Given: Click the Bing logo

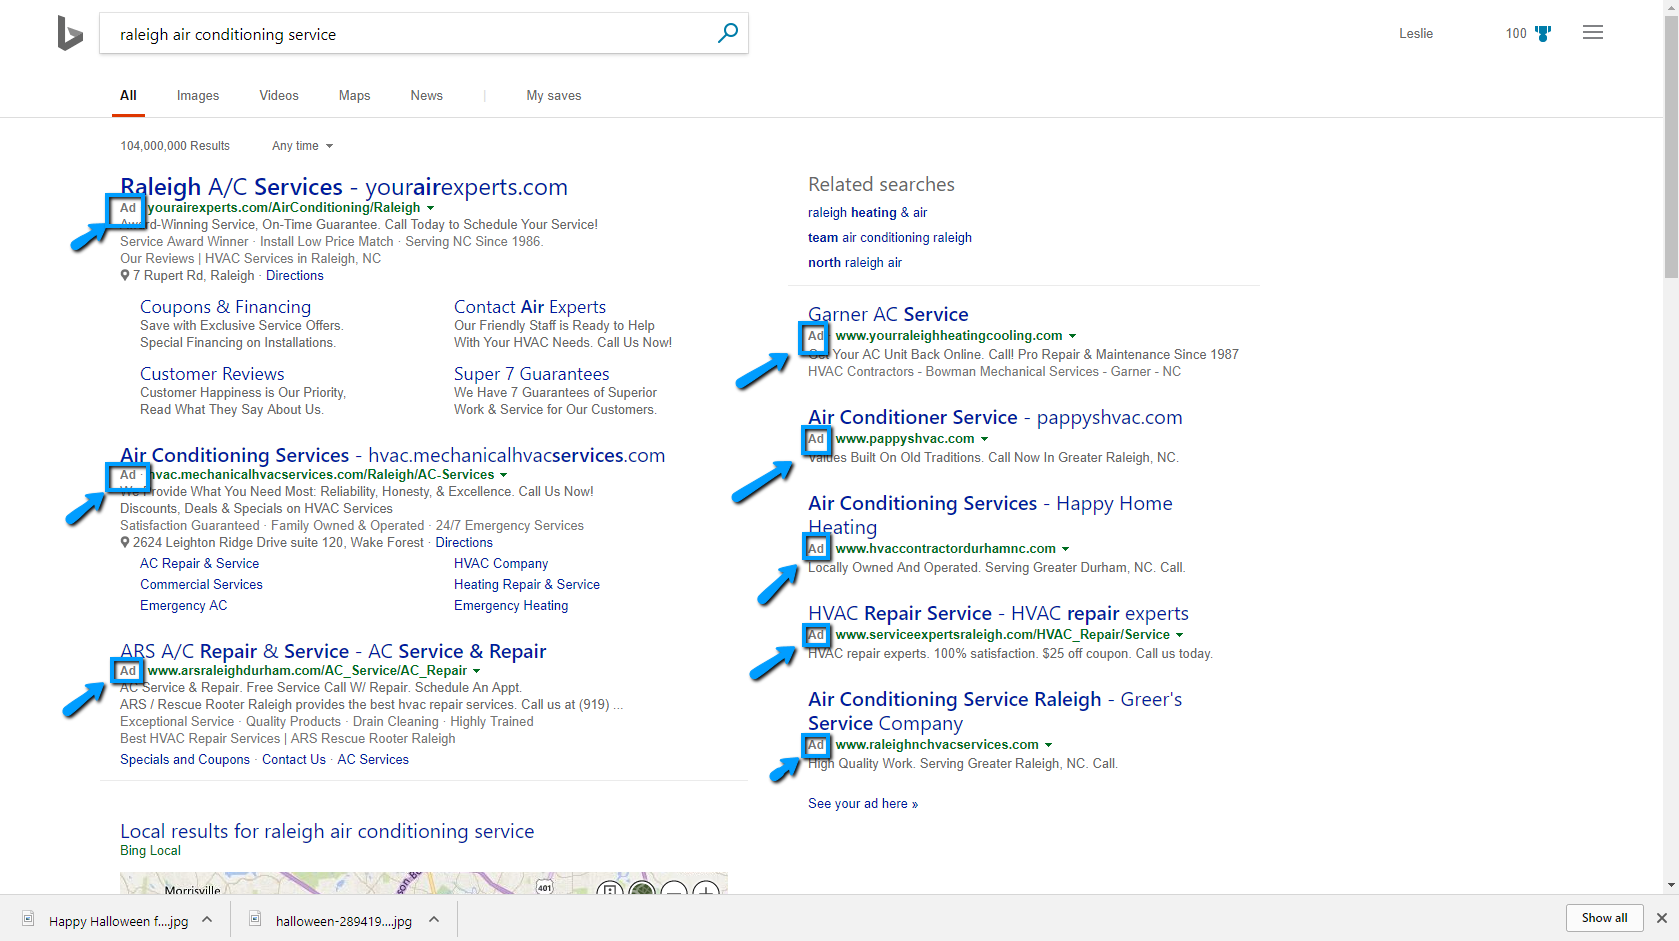Looking at the screenshot, I should 70,33.
